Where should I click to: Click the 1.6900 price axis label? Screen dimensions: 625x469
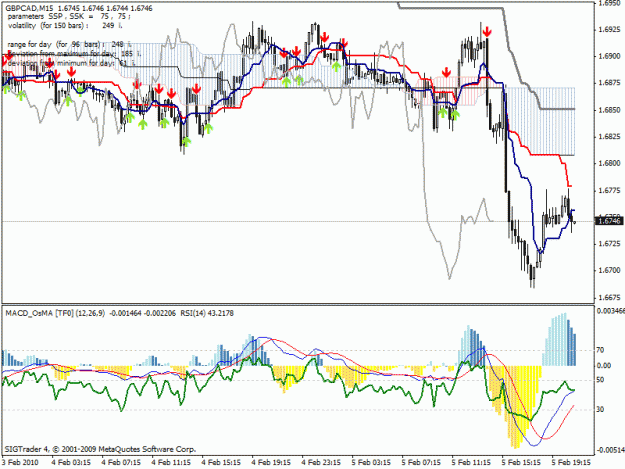tap(609, 56)
